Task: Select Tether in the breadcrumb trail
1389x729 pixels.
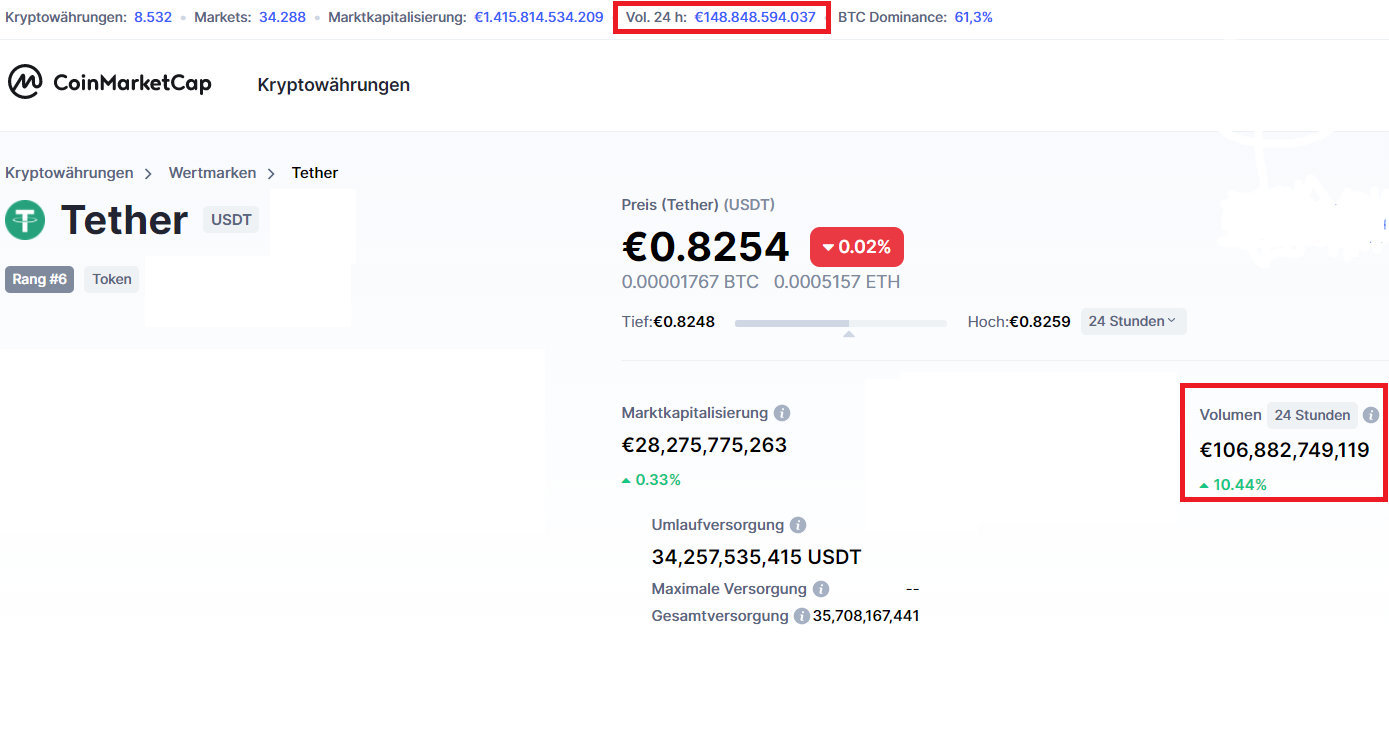Action: pyautogui.click(x=314, y=172)
